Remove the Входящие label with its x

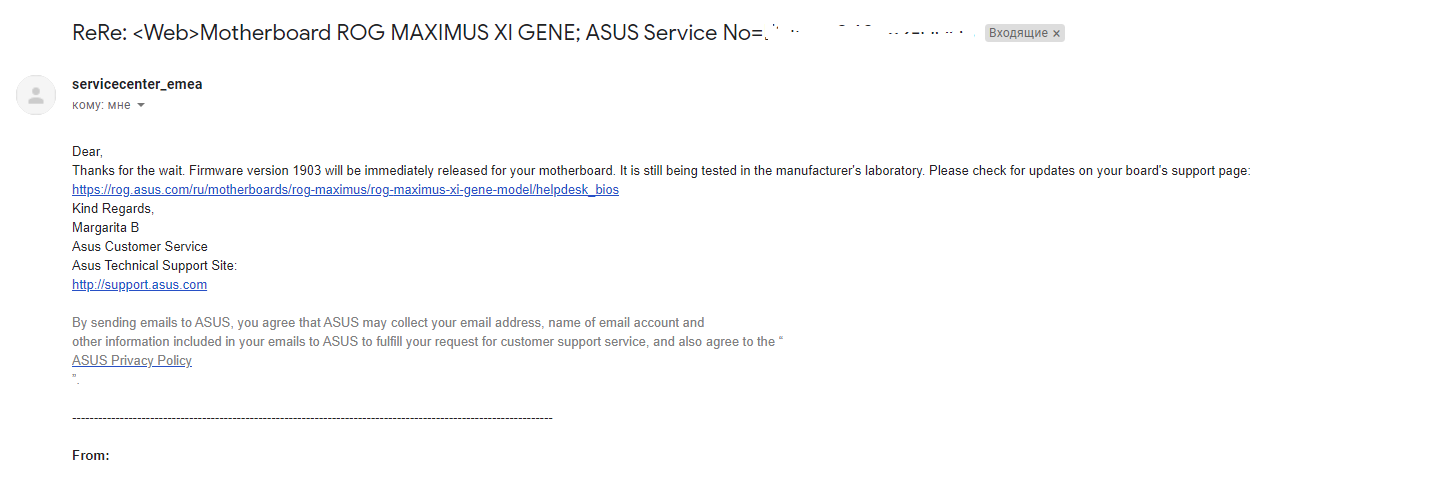coord(1056,33)
